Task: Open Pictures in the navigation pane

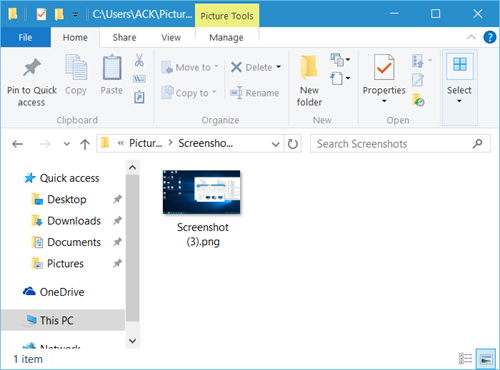Action: [57, 263]
